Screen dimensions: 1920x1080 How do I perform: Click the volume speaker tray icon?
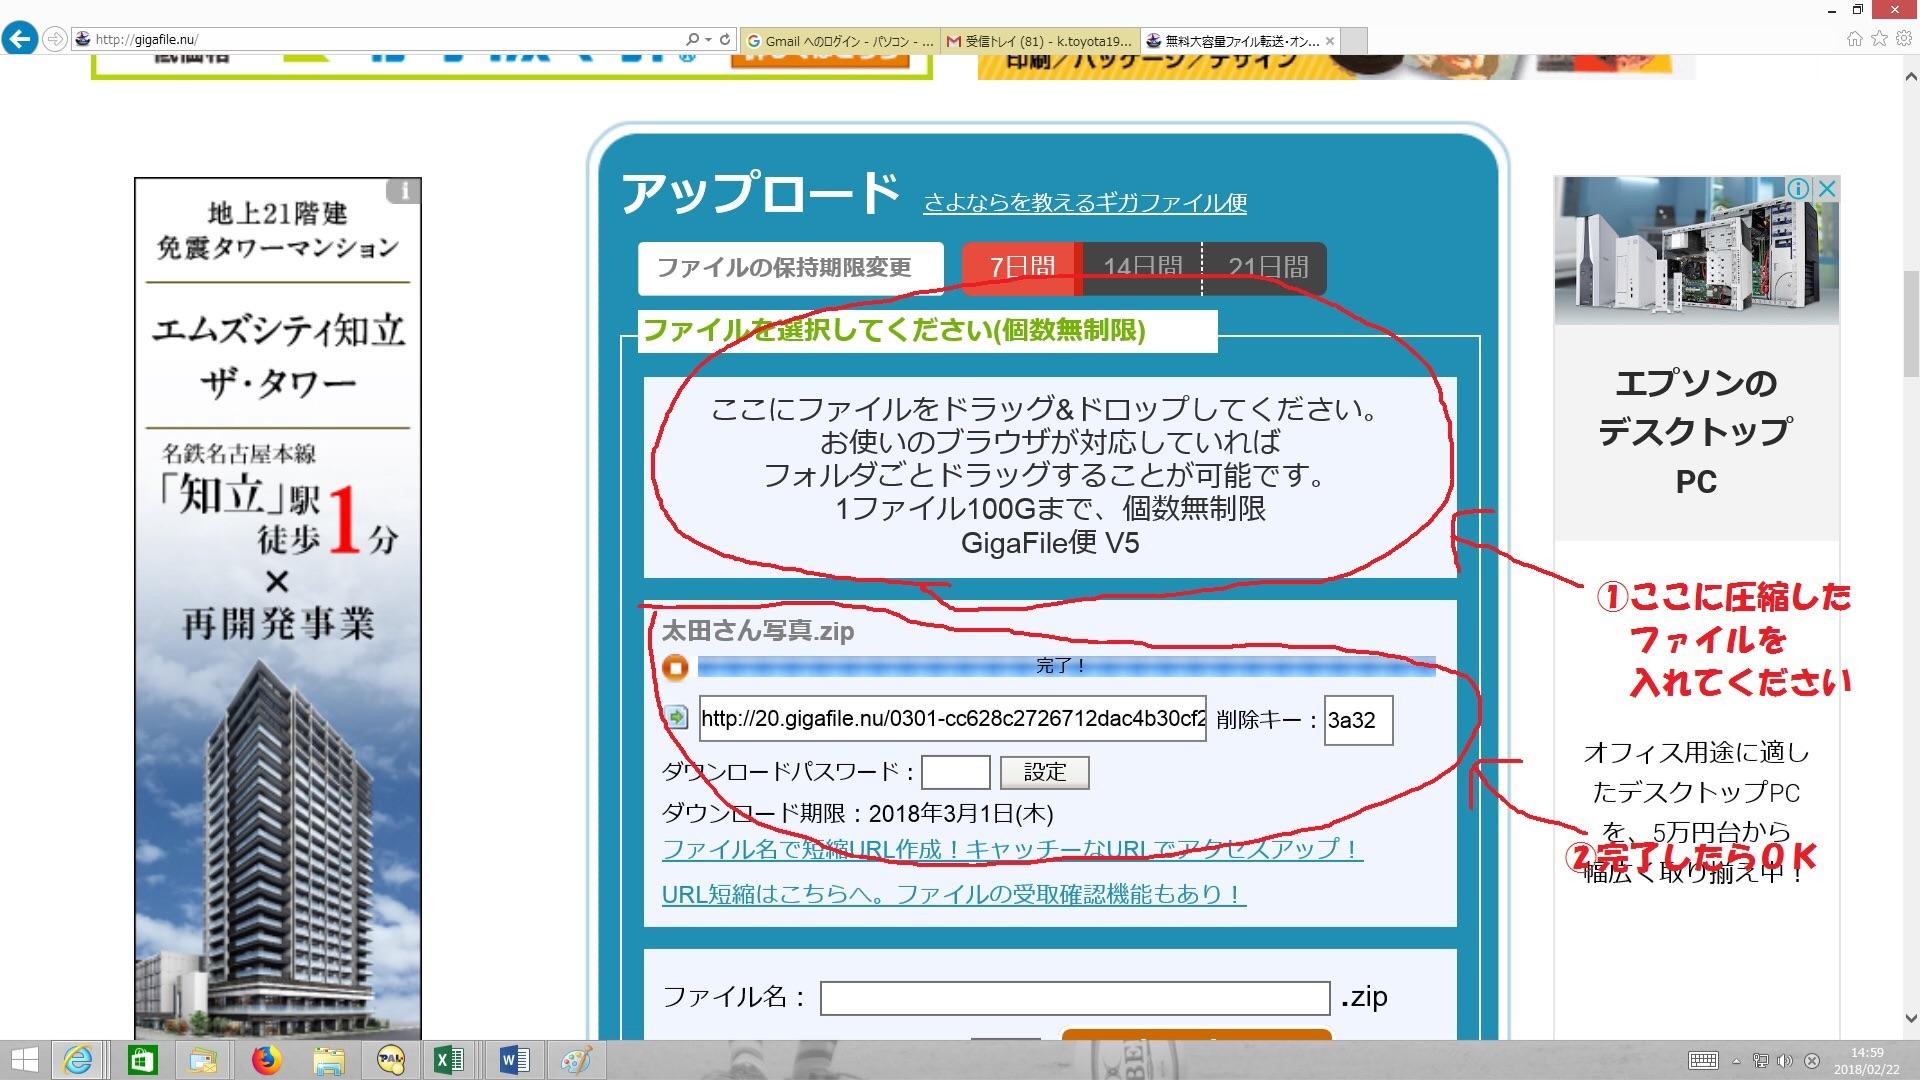[1785, 1061]
